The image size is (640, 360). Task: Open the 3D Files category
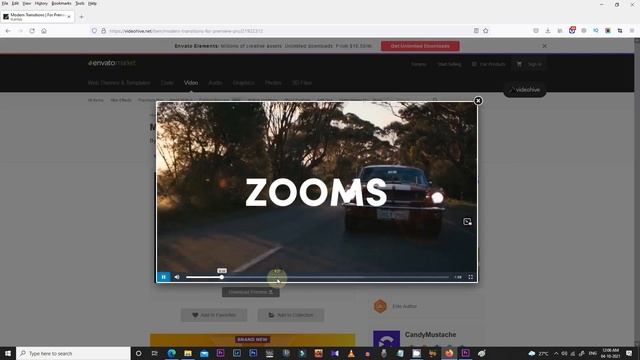tap(302, 83)
